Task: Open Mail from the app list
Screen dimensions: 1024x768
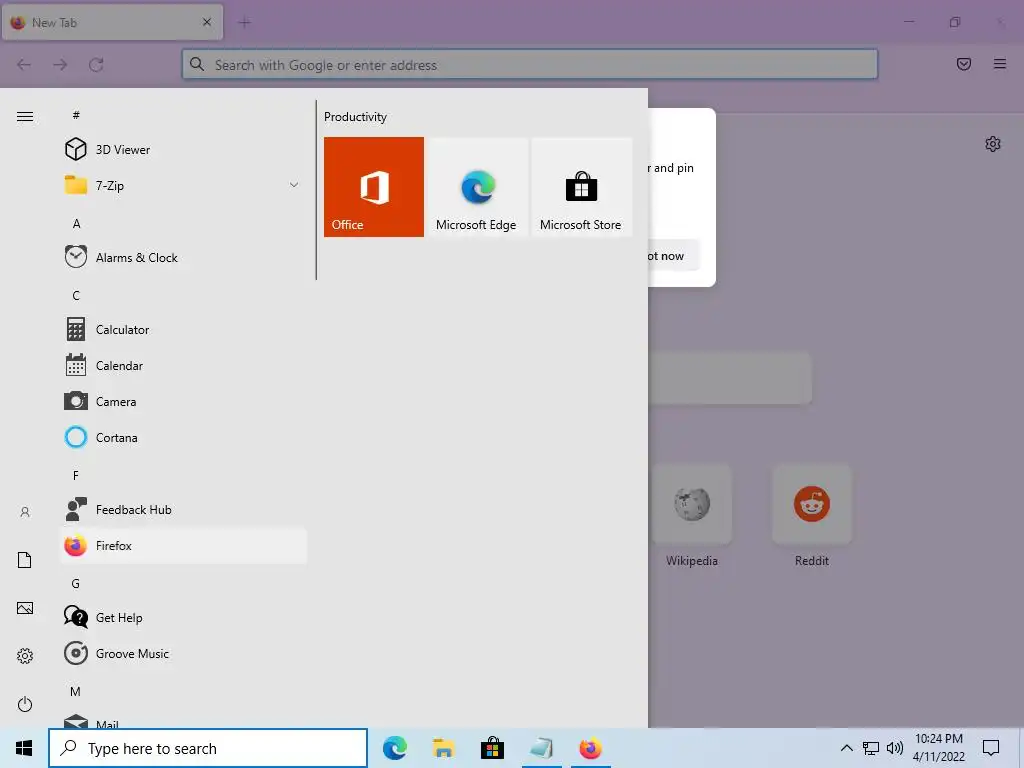Action: pyautogui.click(x=184, y=721)
